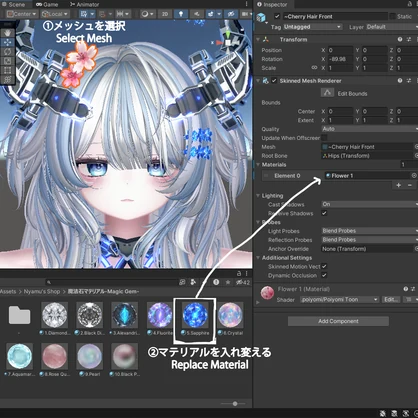
Task: Collapse the Materials foldout
Action: click(258, 164)
